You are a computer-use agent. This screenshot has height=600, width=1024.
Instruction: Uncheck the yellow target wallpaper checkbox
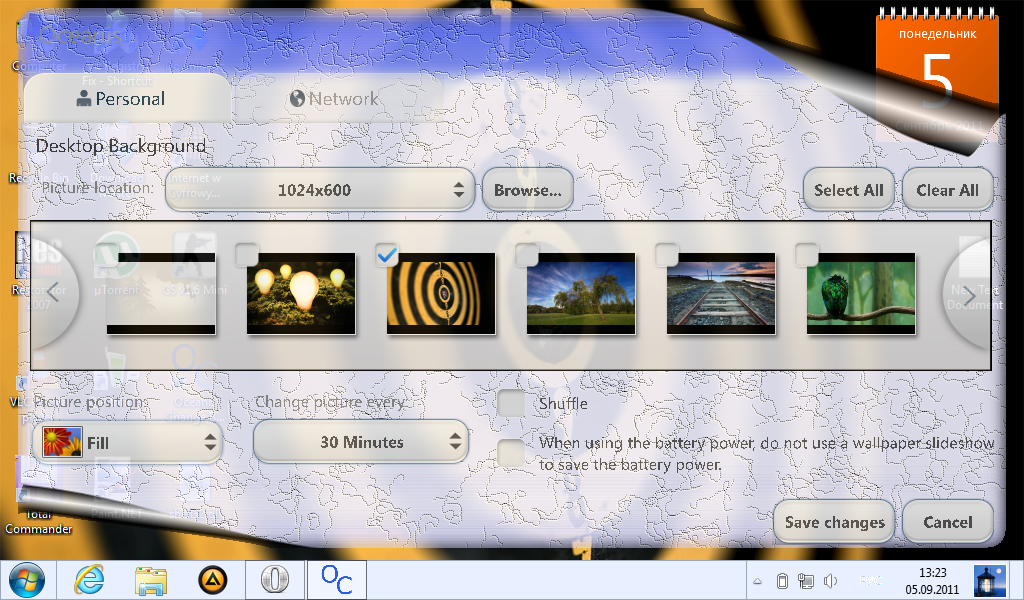coord(387,255)
